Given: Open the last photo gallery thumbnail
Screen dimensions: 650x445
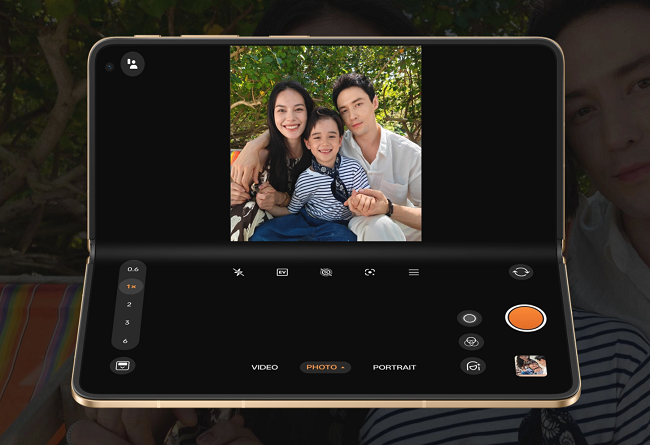Looking at the screenshot, I should point(530,366).
